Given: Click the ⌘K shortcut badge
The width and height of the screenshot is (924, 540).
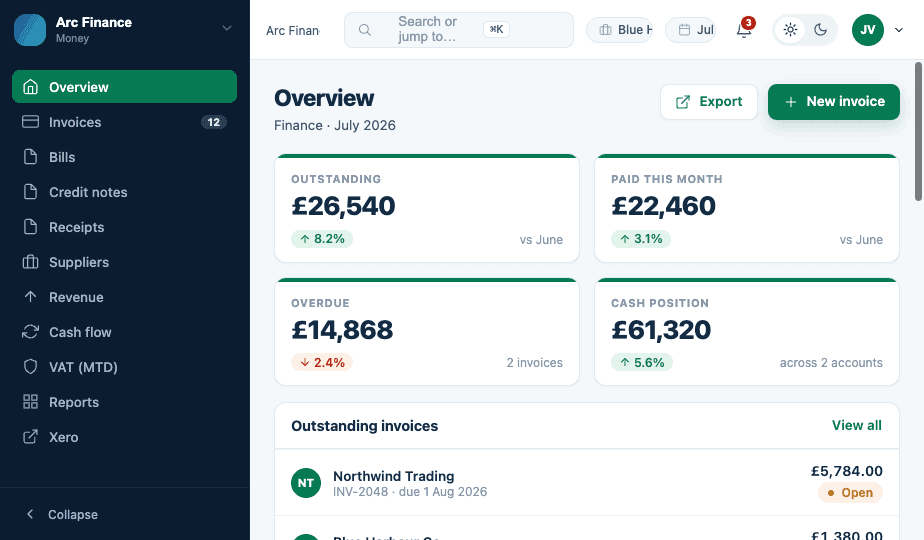Looking at the screenshot, I should tap(496, 29).
